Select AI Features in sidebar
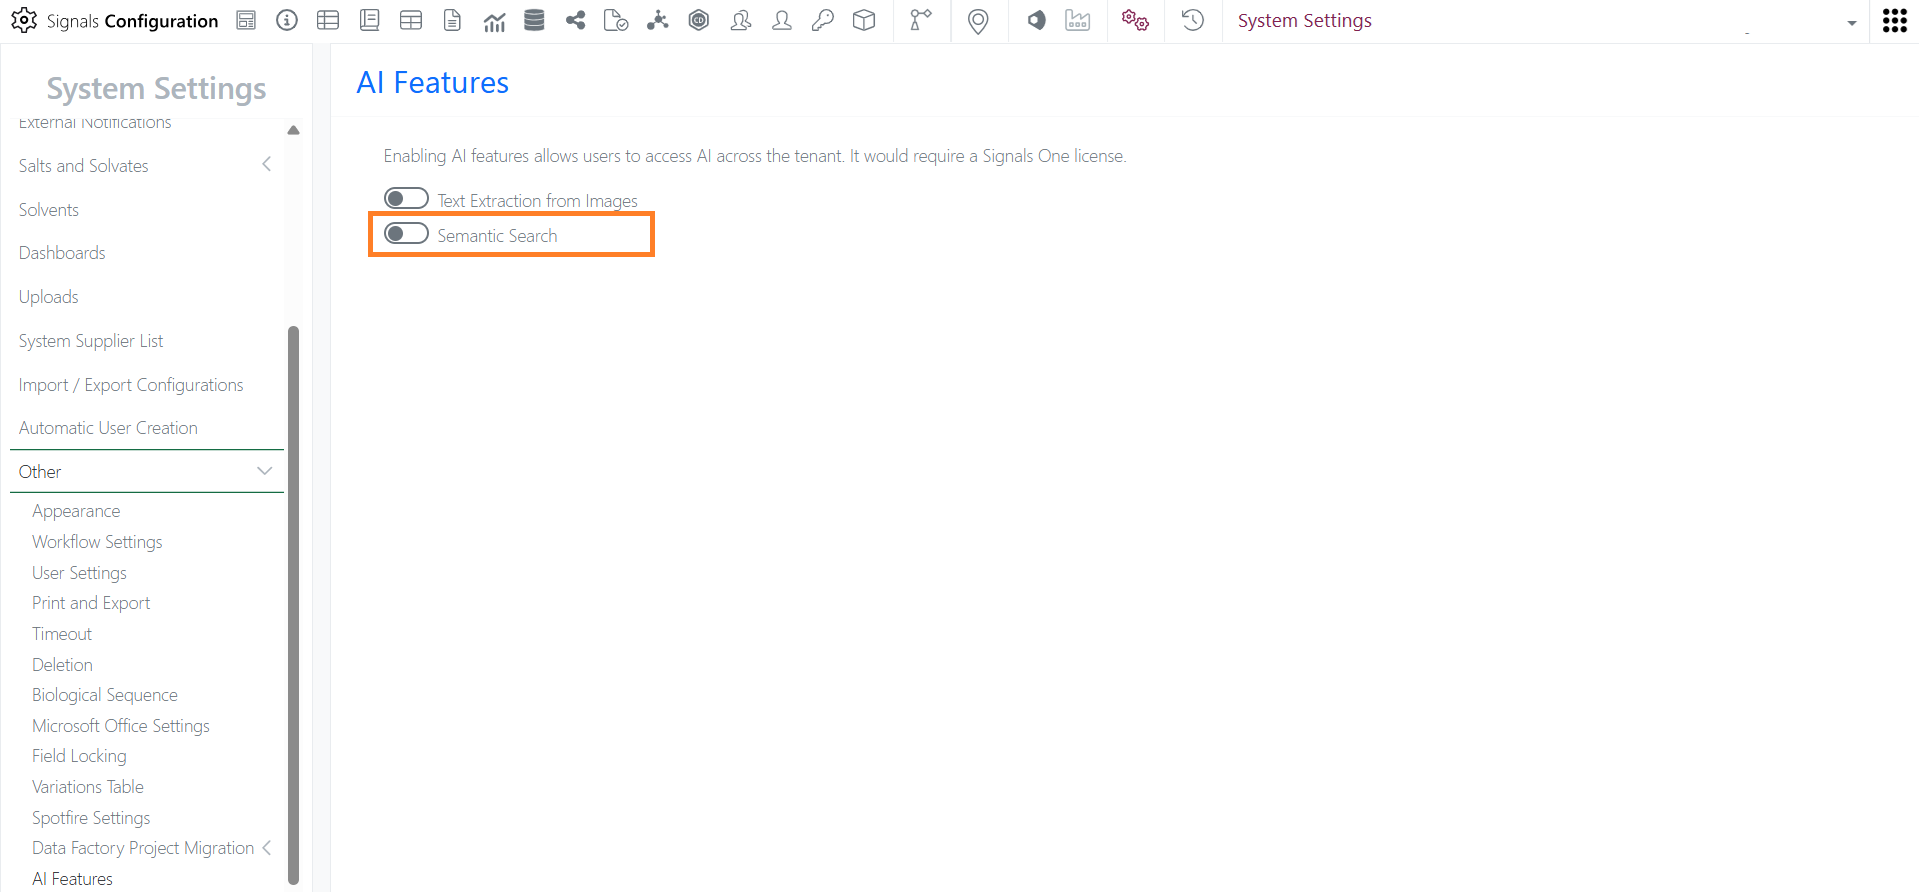This screenshot has height=892, width=1919. pos(72,879)
